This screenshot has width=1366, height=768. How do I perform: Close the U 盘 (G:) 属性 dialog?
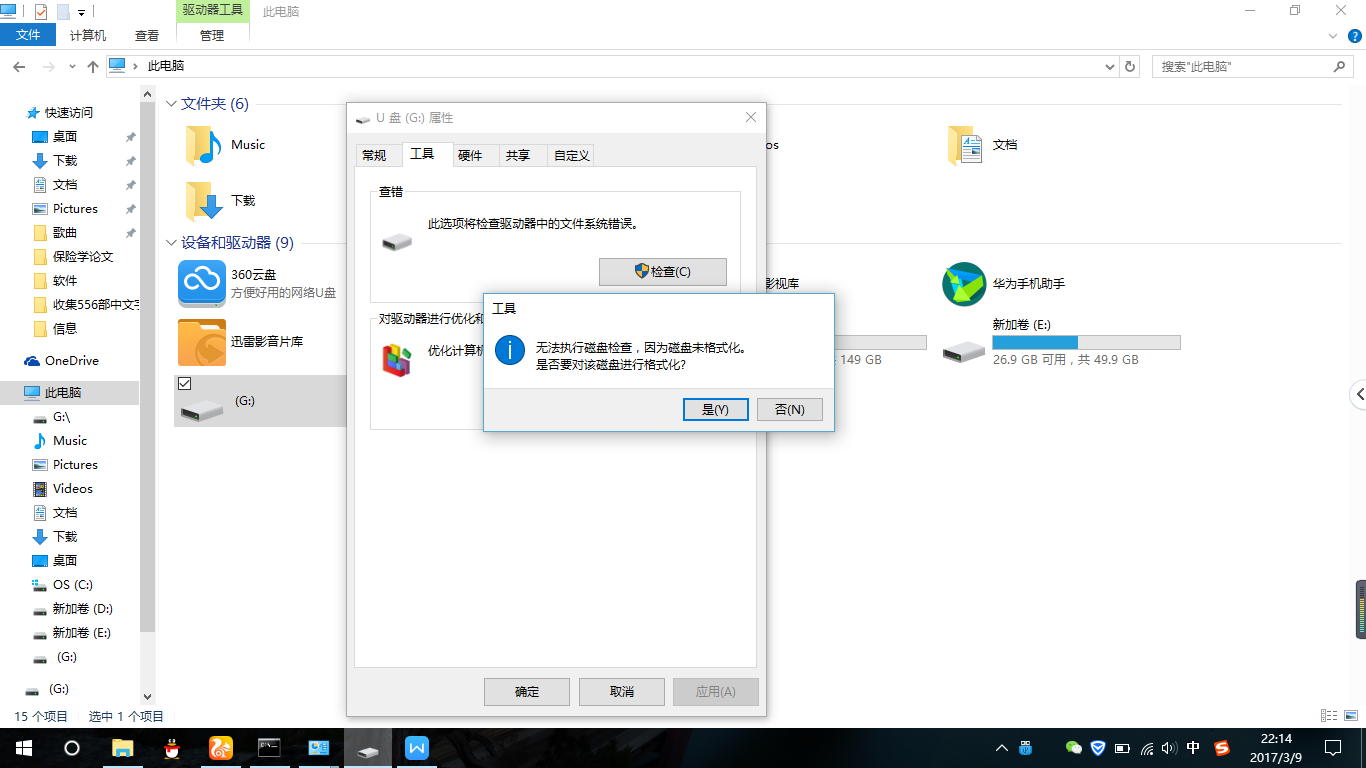pos(751,118)
